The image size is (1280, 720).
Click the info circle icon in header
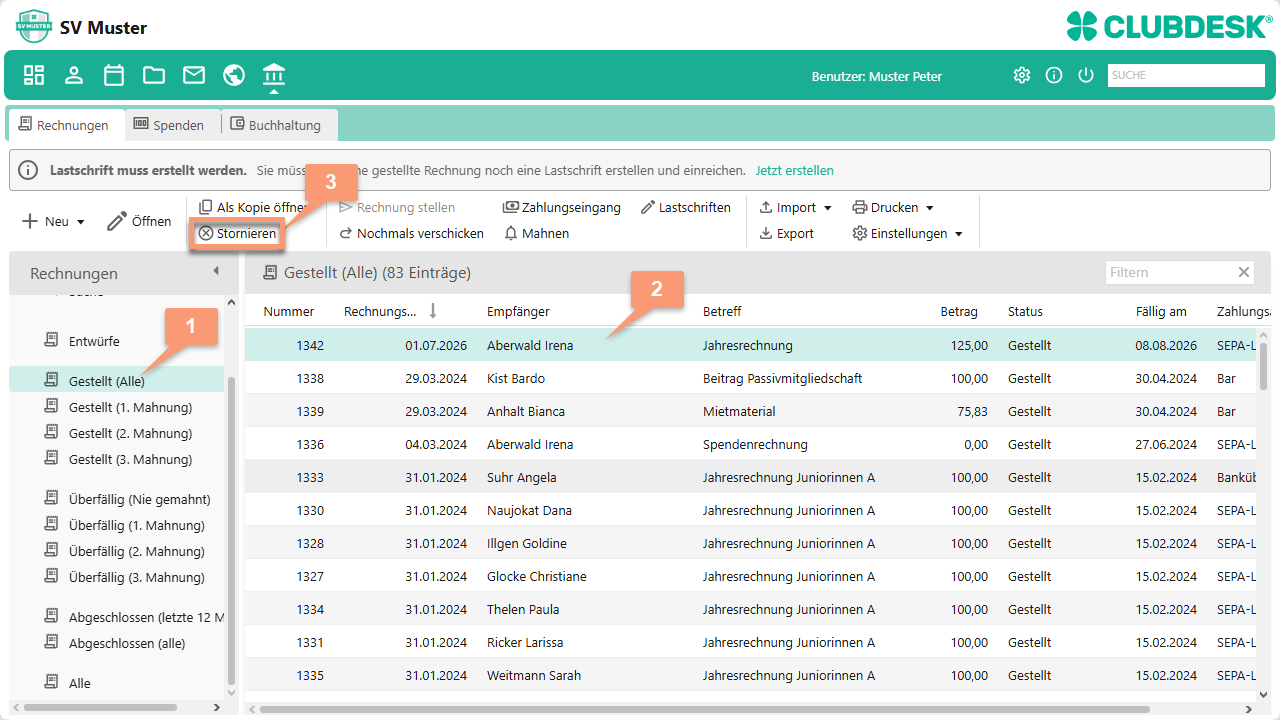click(1053, 75)
